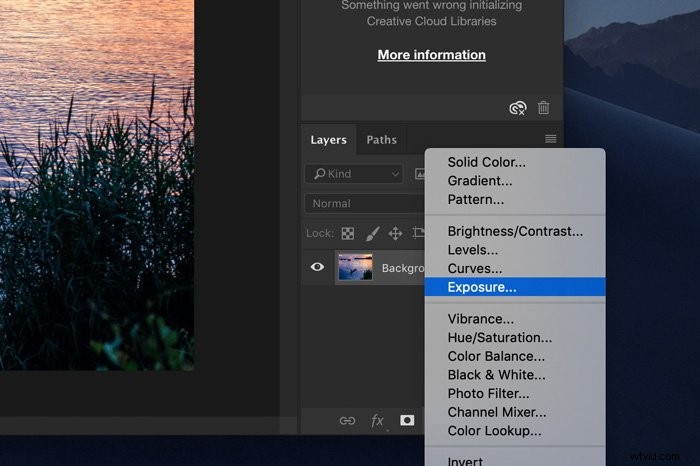The height and width of the screenshot is (466, 700).
Task: Open the Layers panel menu icon
Action: coord(550,139)
